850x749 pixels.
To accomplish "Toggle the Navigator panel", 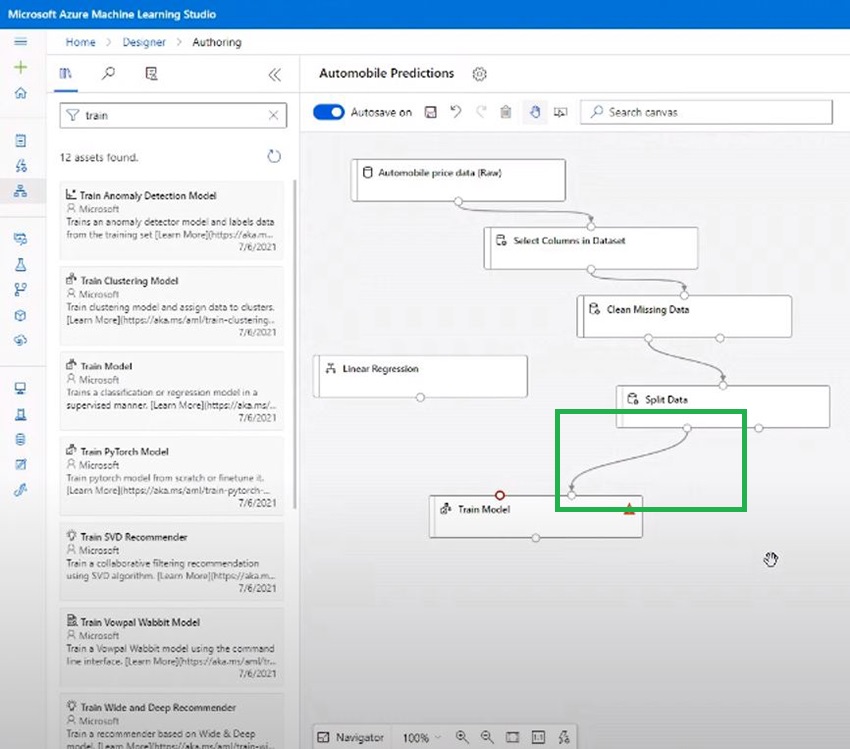I will [x=351, y=737].
